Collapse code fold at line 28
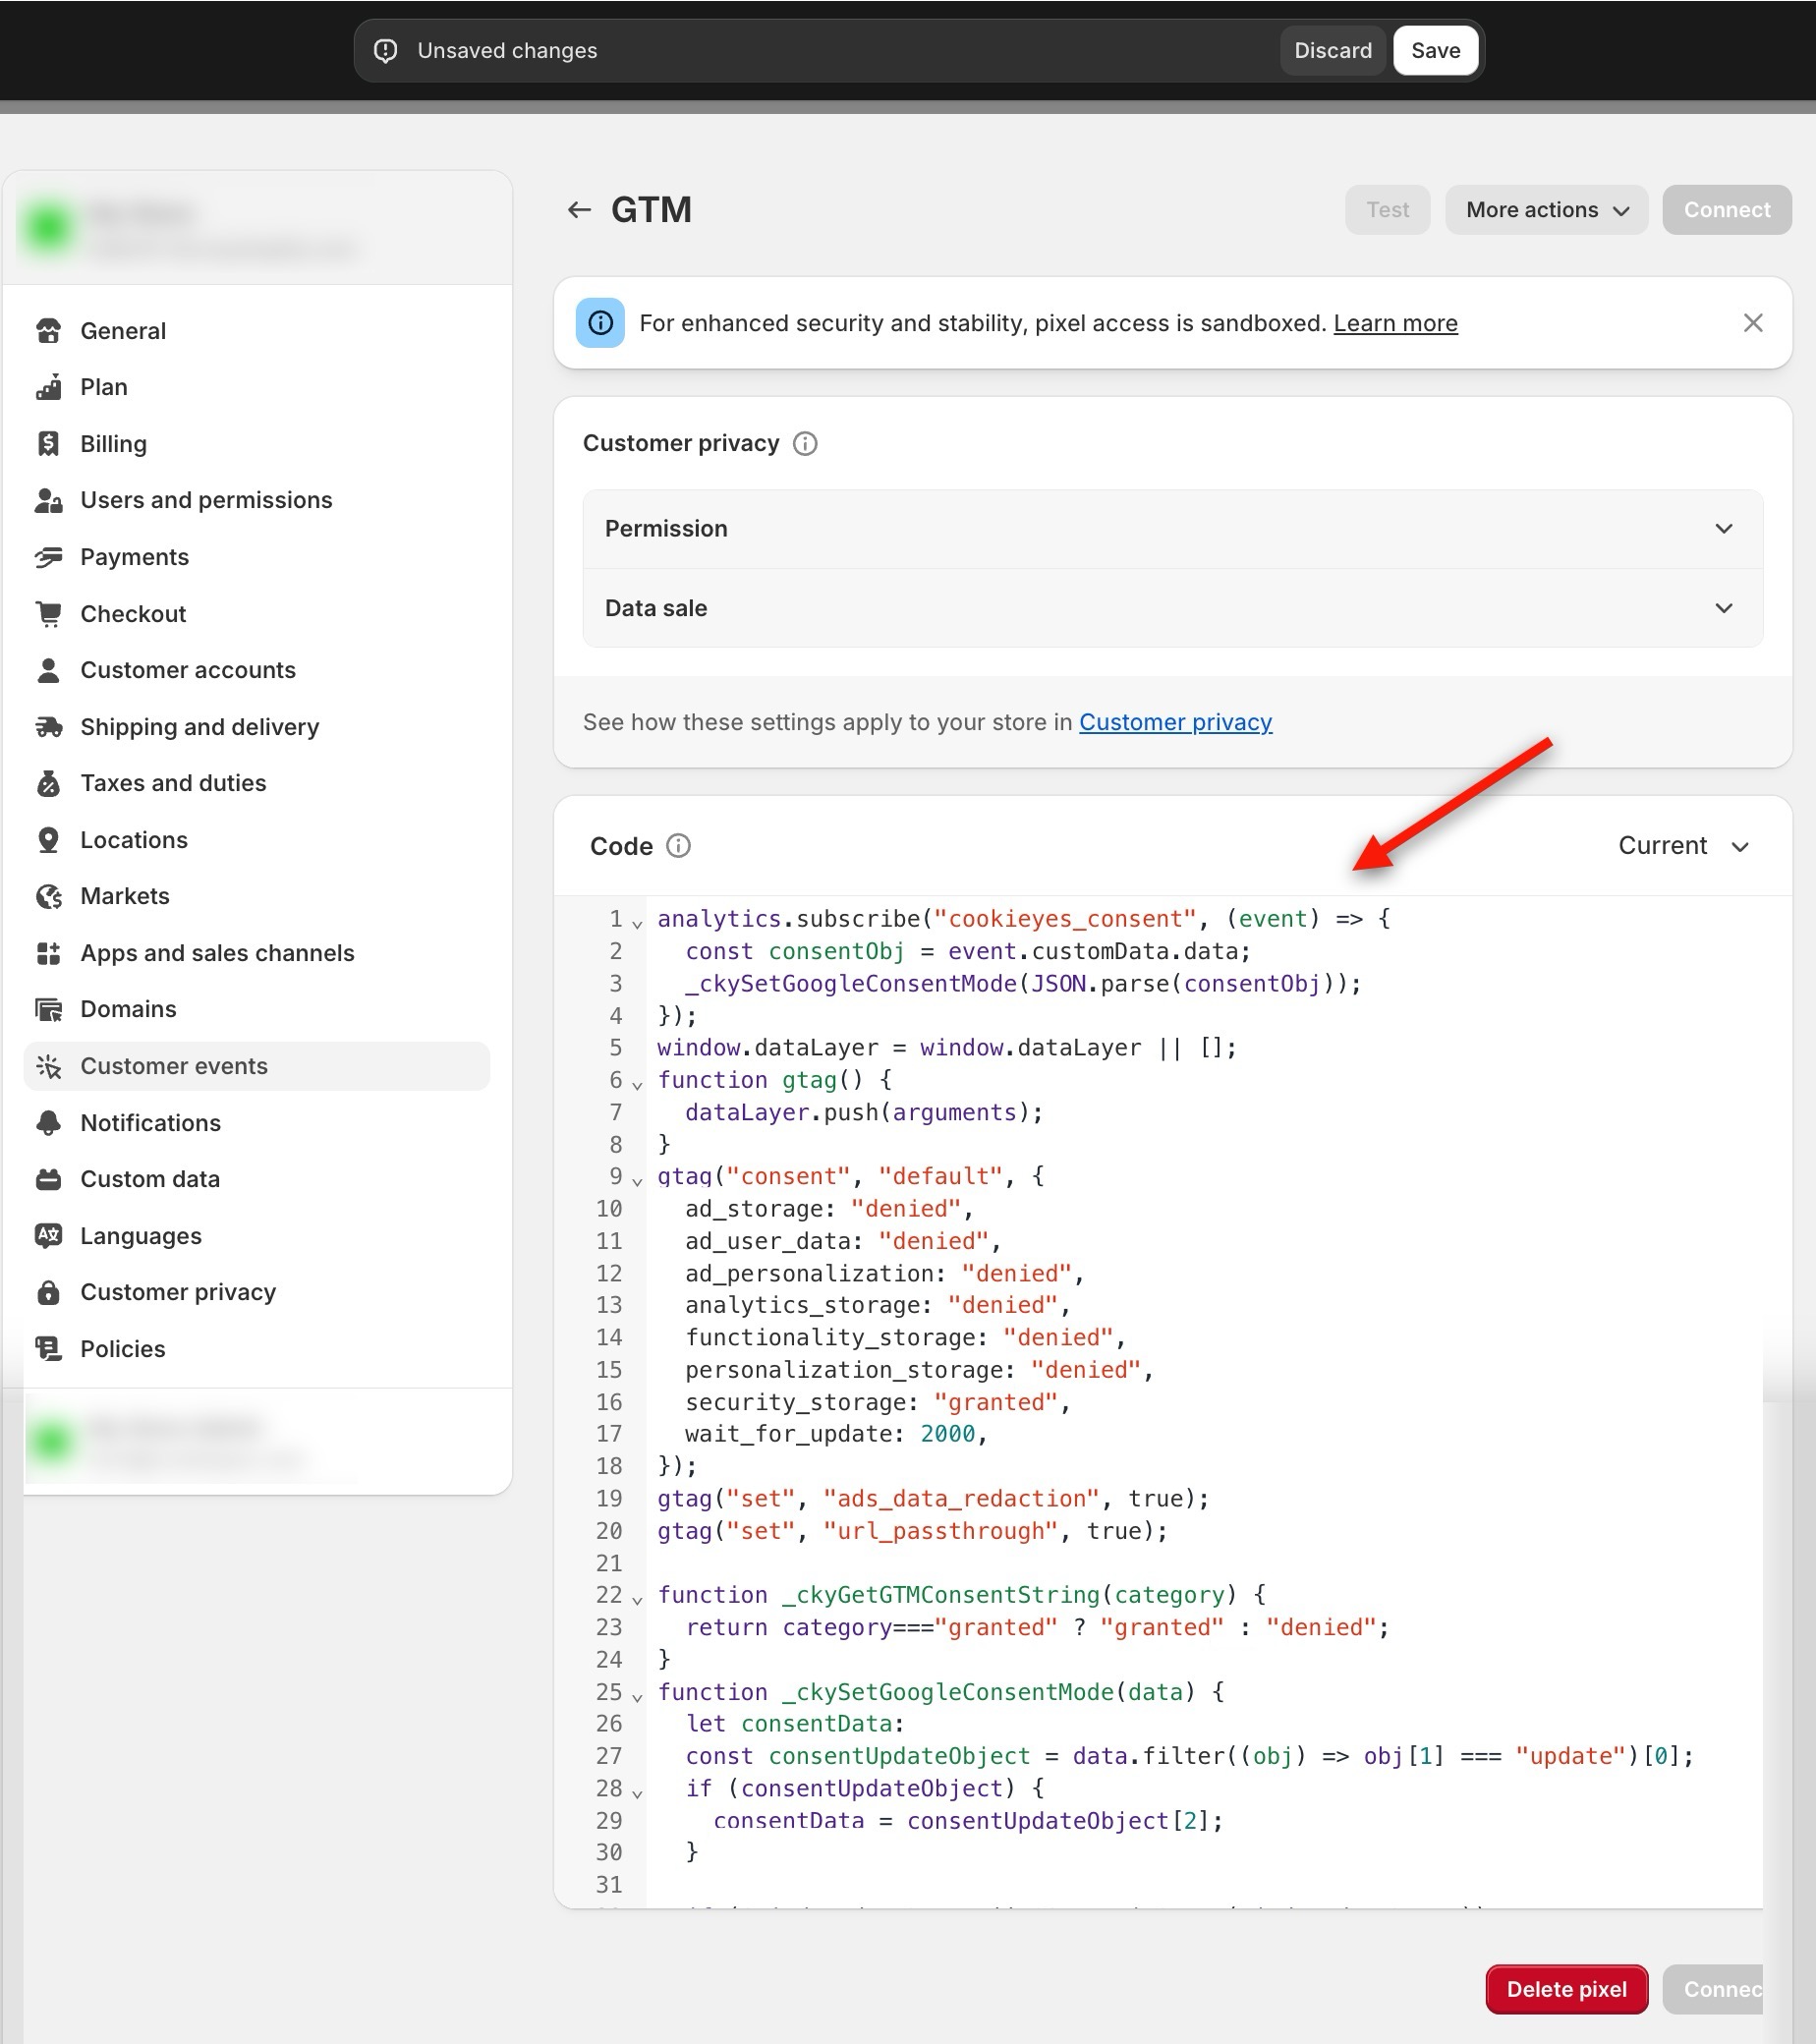Image resolution: width=1816 pixels, height=2044 pixels. 637,1793
